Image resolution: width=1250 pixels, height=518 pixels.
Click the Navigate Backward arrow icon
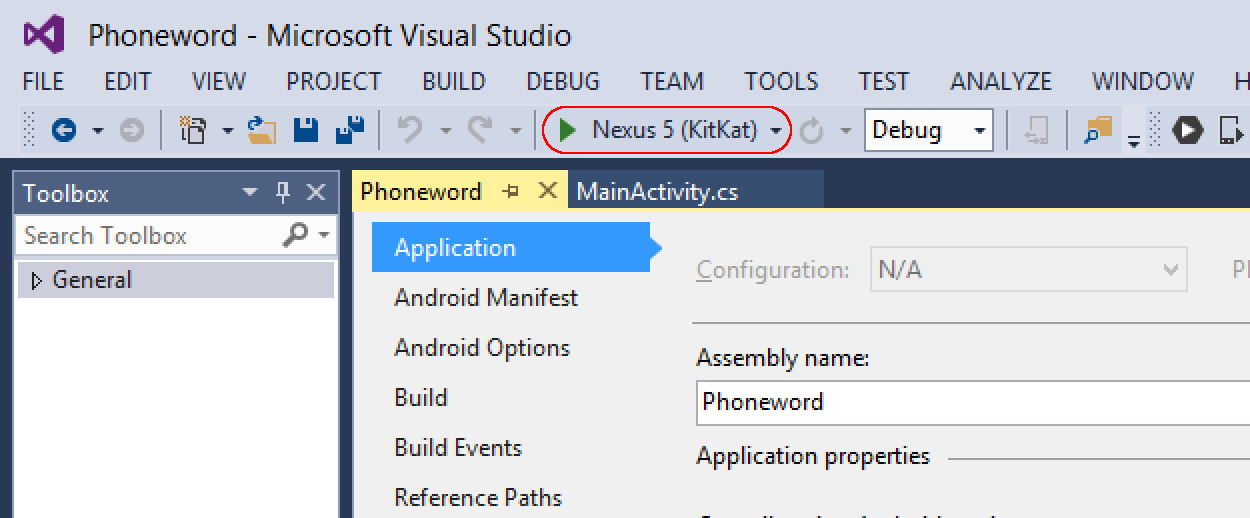tap(65, 130)
